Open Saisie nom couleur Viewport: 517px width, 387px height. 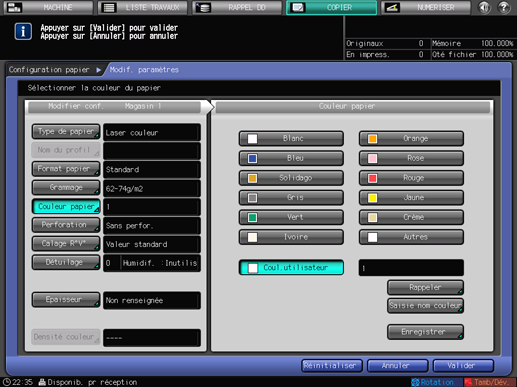[x=425, y=306]
